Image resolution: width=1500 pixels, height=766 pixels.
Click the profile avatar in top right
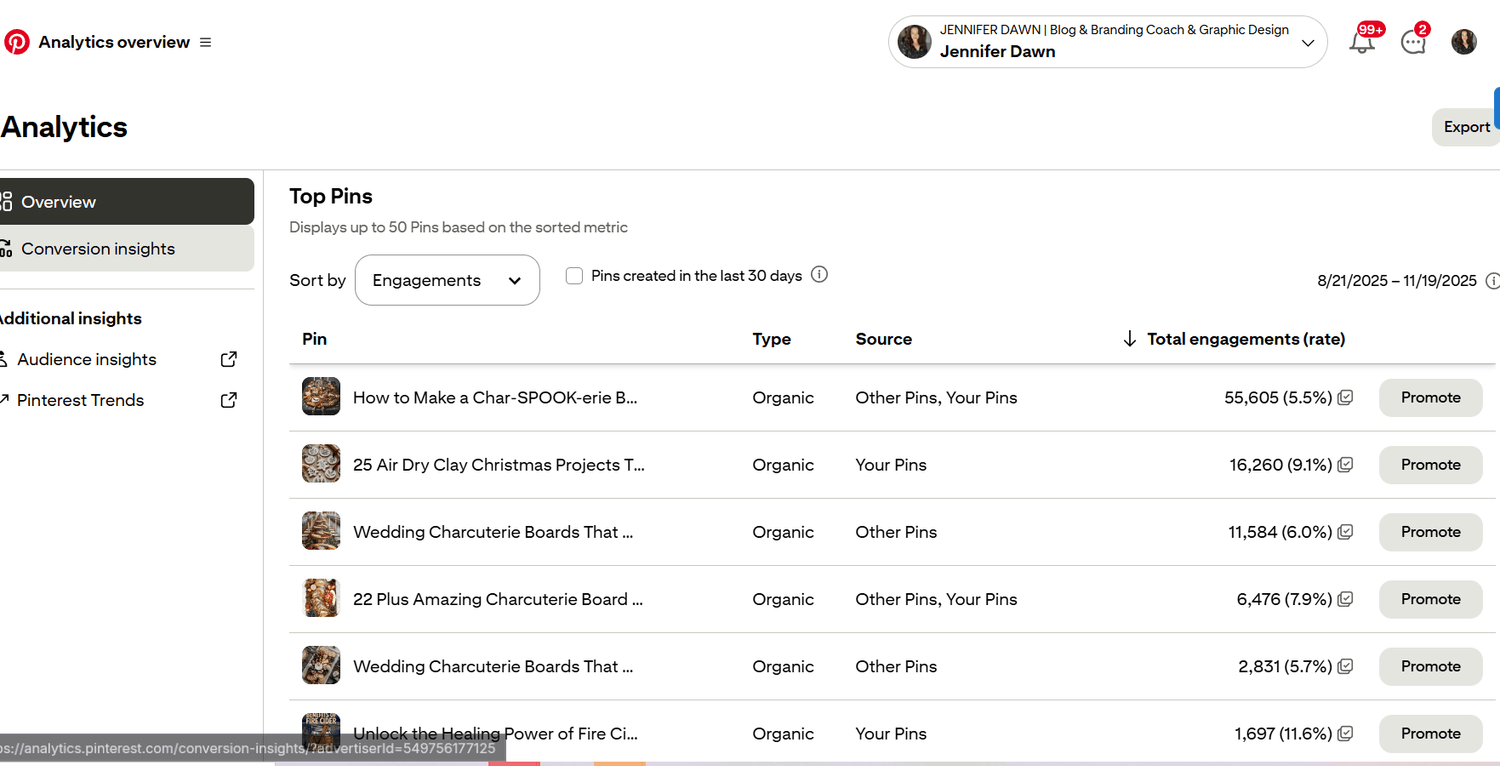pyautogui.click(x=1464, y=42)
